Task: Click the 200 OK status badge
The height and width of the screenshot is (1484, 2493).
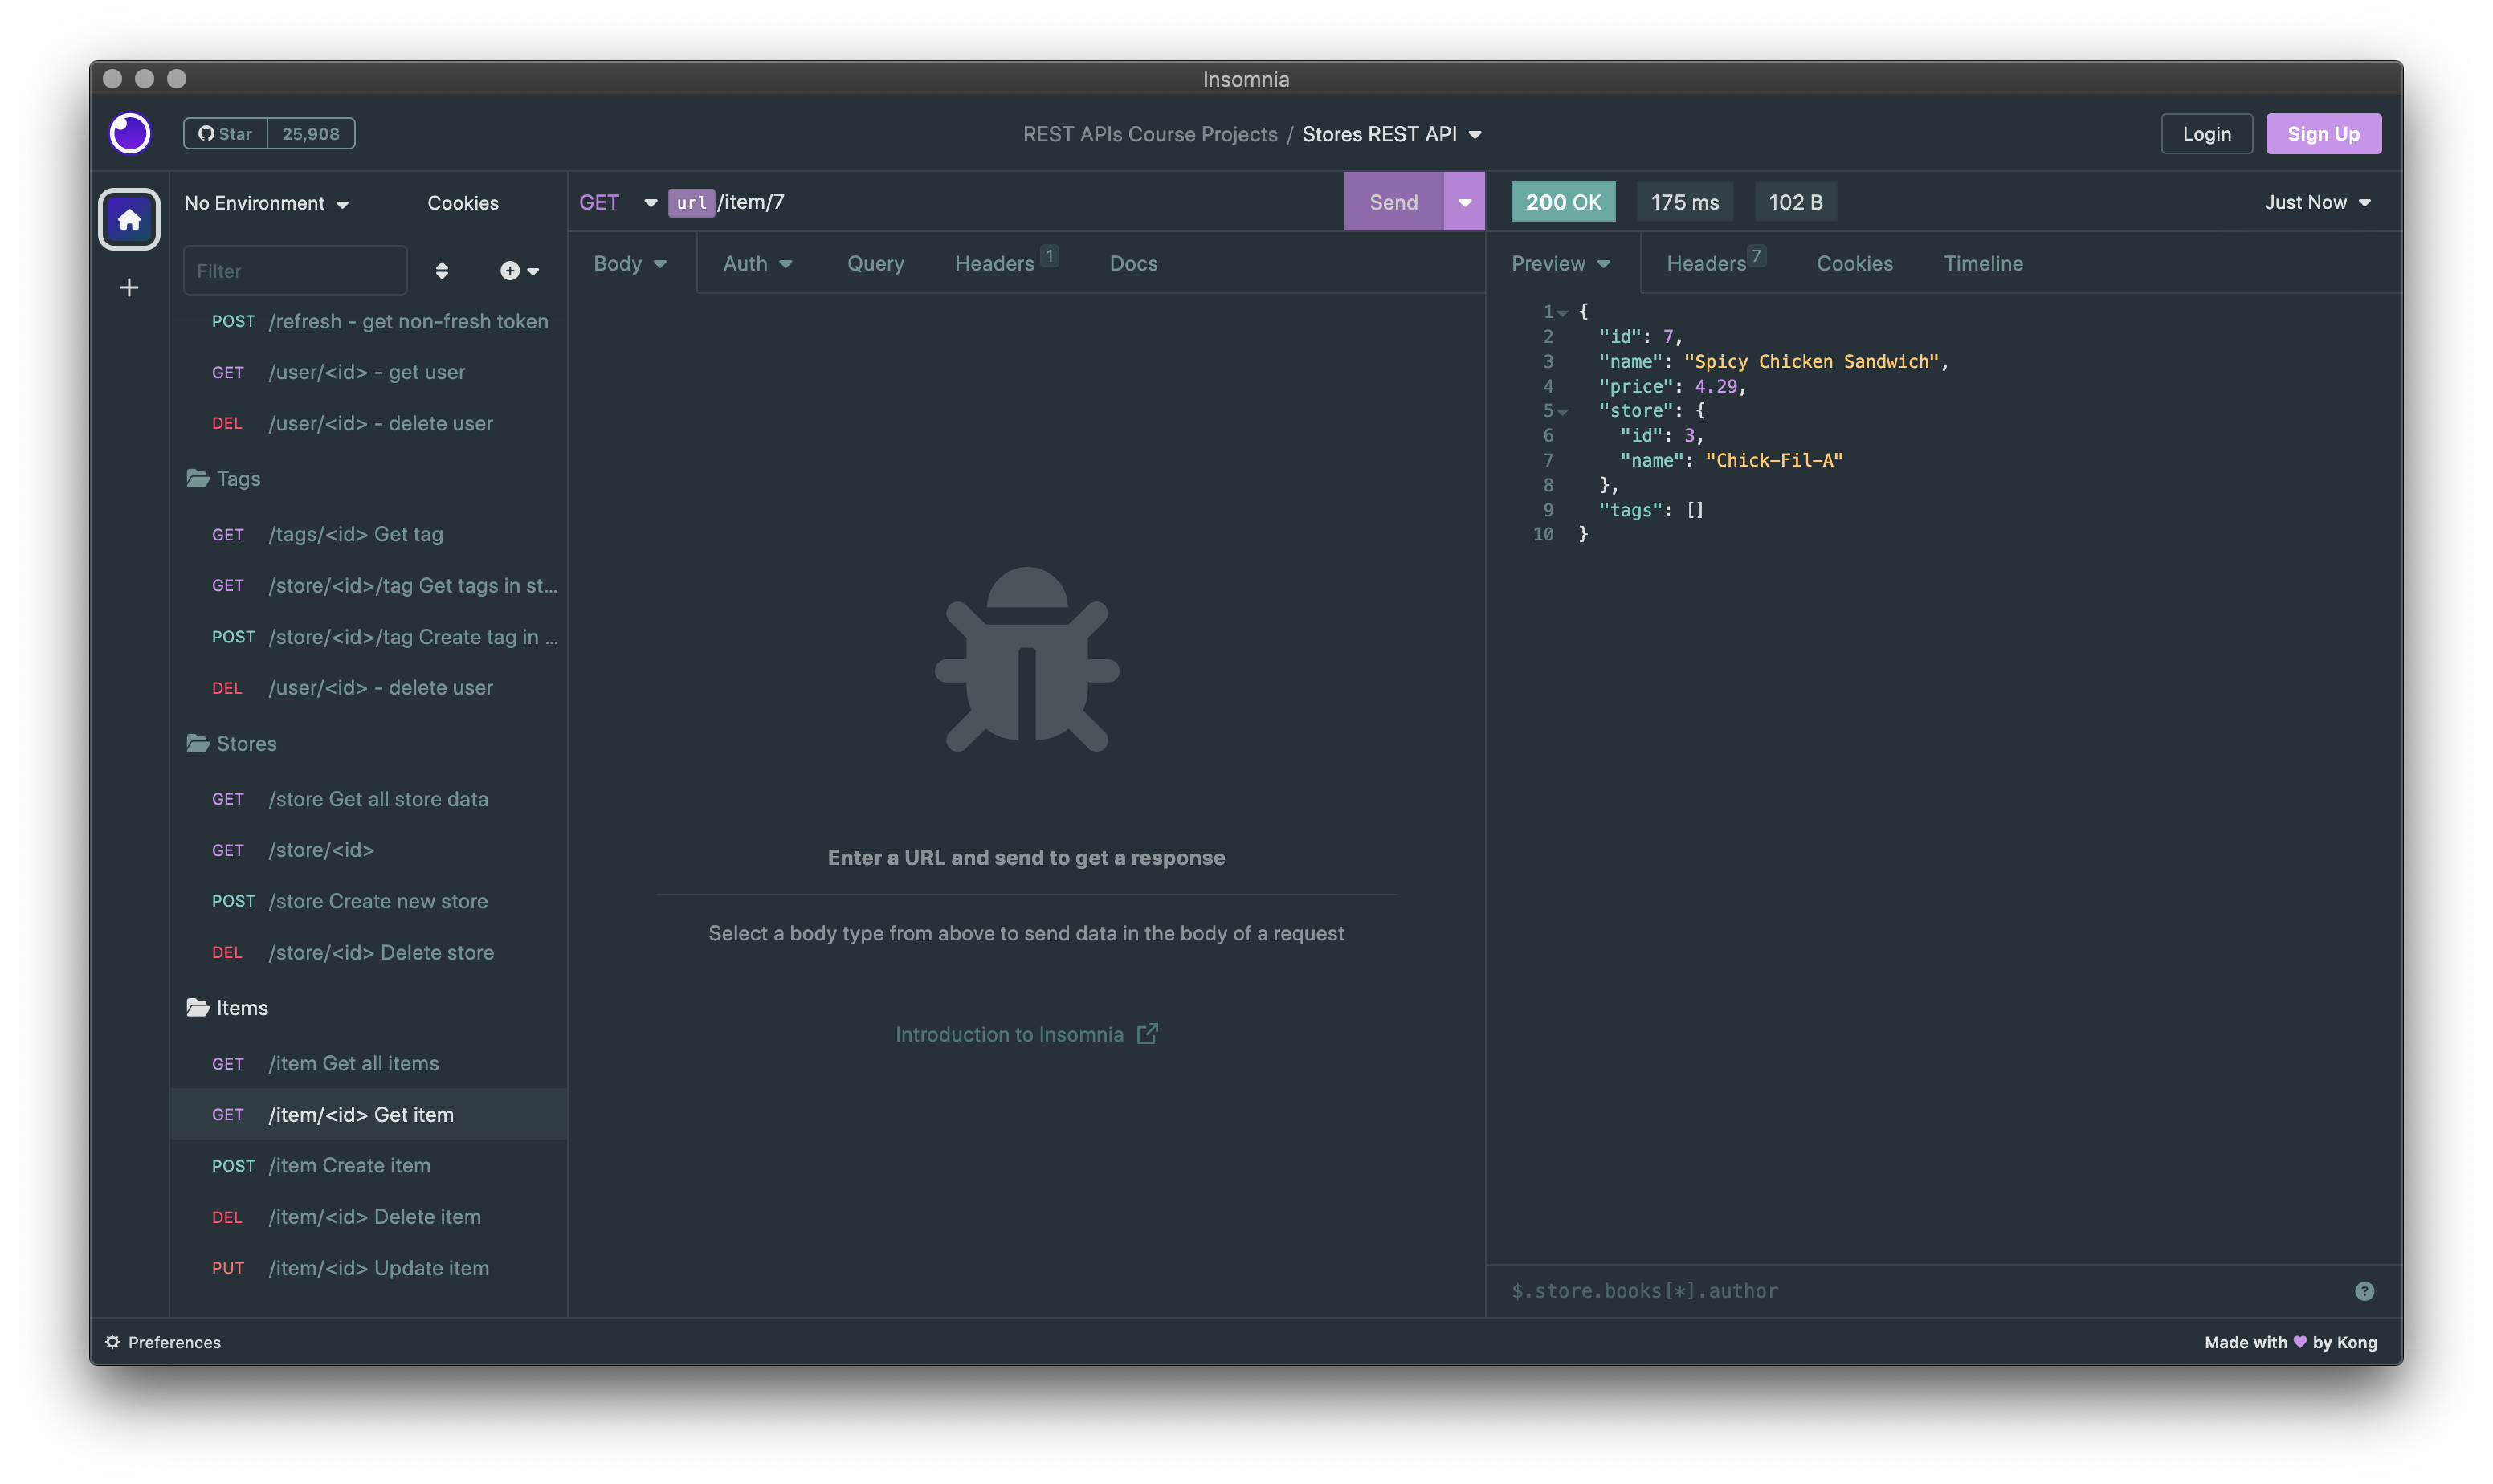Action: (x=1562, y=202)
